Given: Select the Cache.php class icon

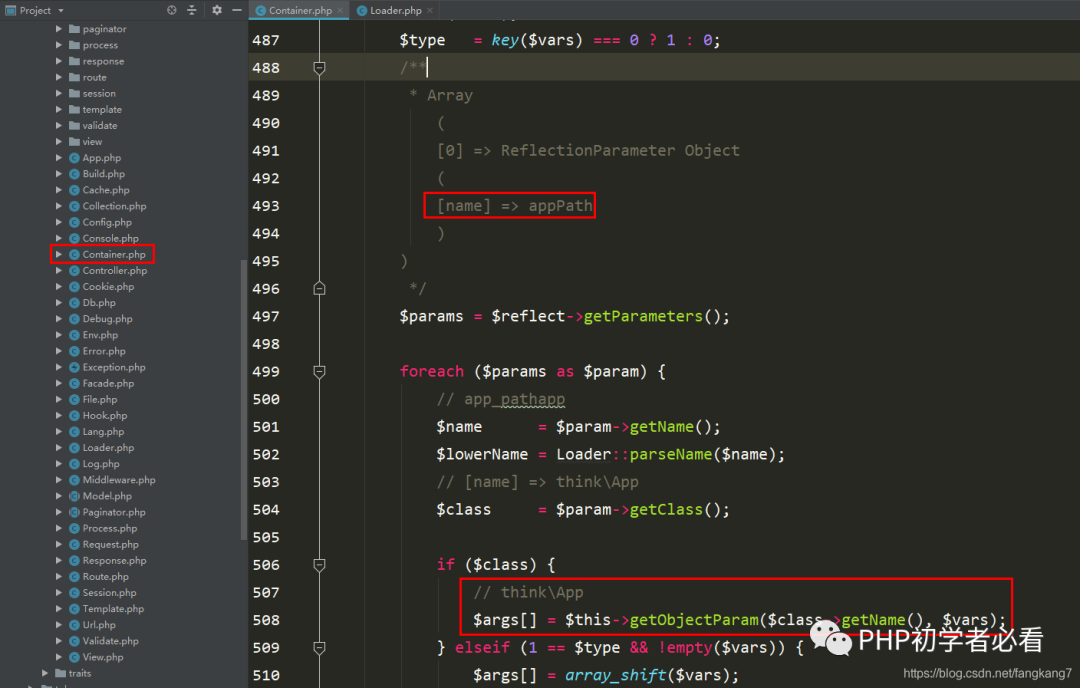Looking at the screenshot, I should point(74,190).
